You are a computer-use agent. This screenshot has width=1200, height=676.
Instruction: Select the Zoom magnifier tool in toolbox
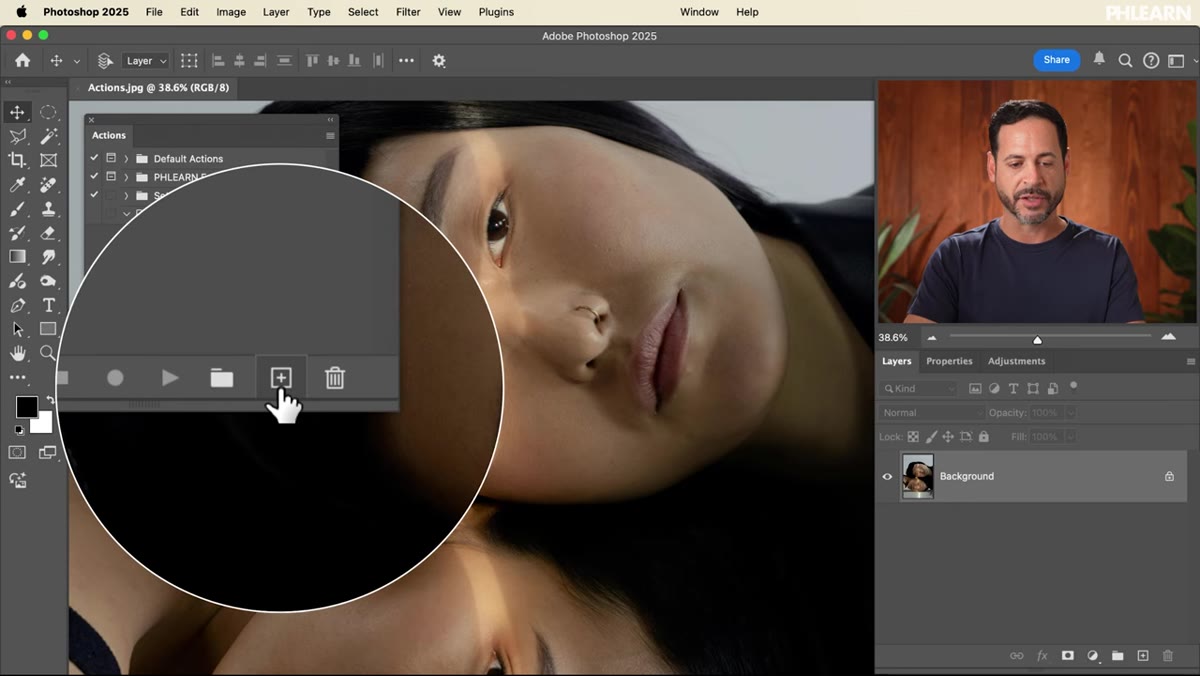48,353
